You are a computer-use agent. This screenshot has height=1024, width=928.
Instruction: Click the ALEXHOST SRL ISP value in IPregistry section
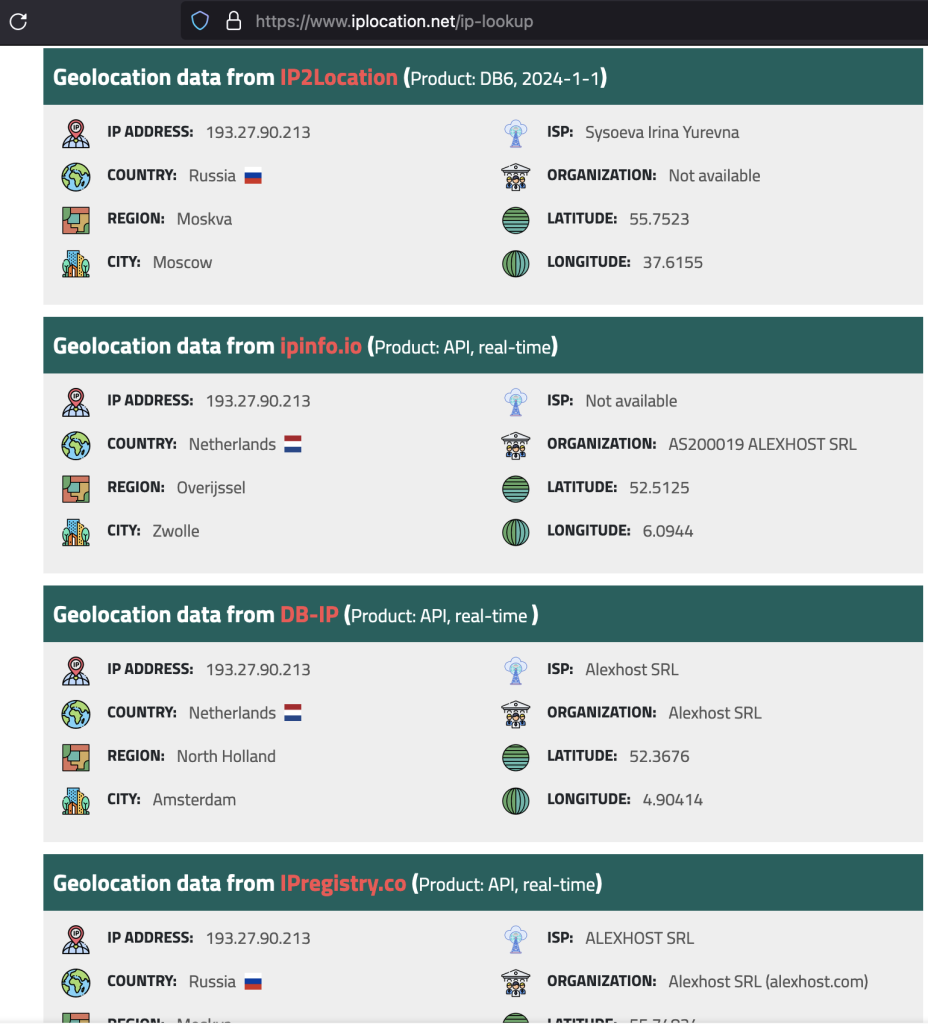639,939
